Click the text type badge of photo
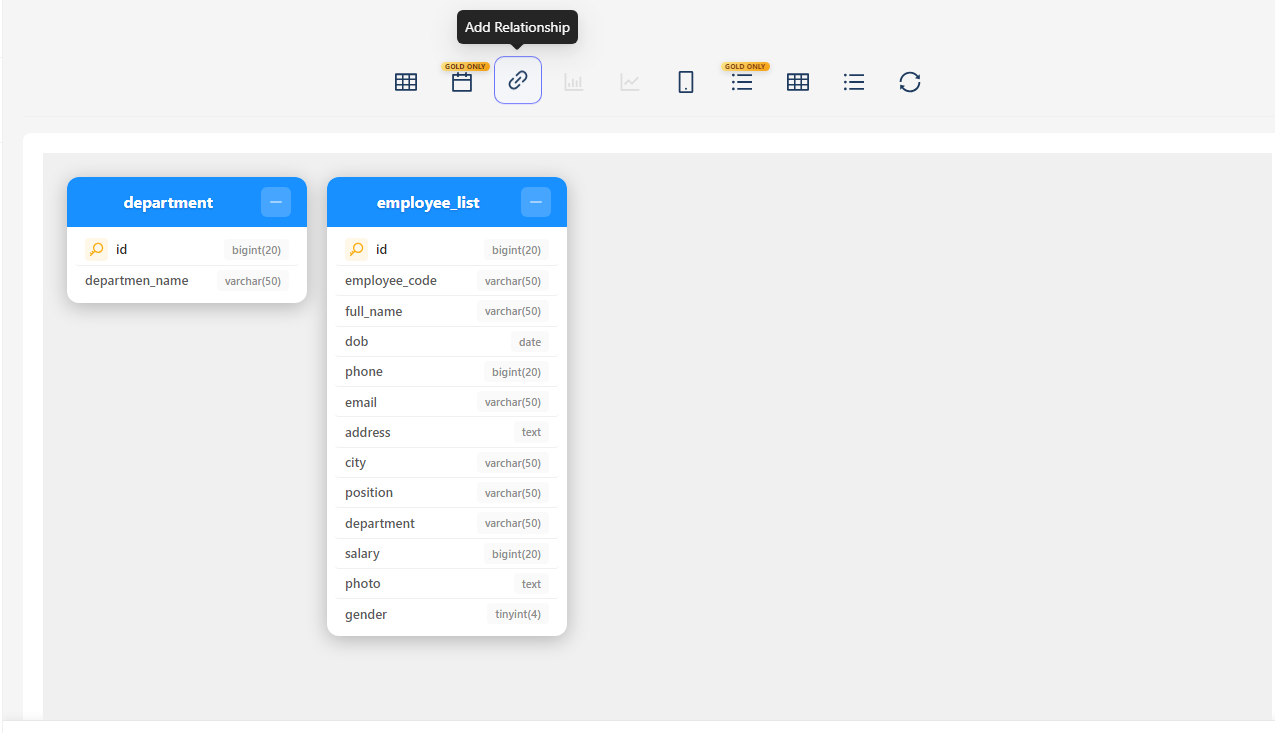 531,584
